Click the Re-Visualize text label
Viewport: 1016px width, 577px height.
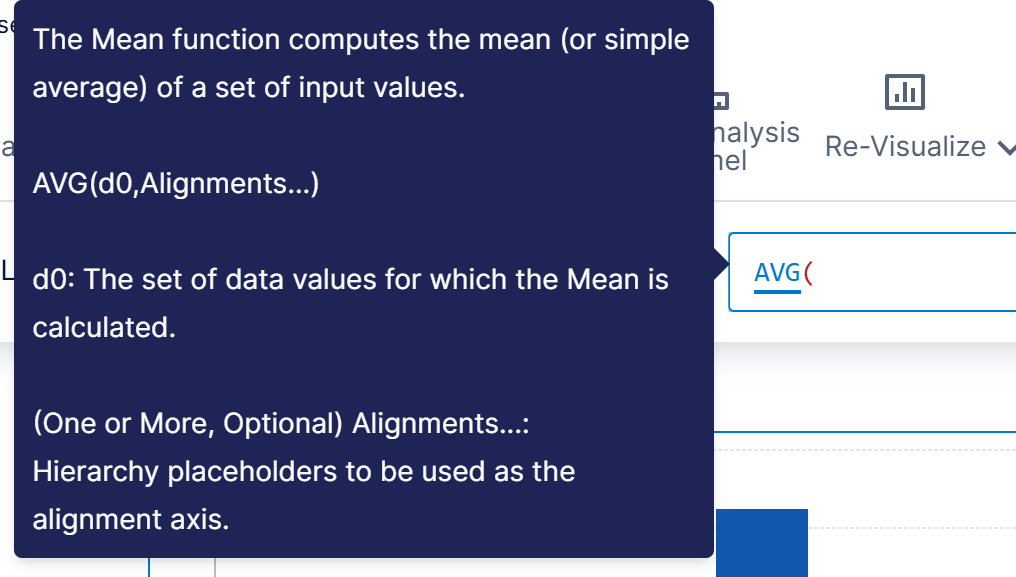(905, 147)
